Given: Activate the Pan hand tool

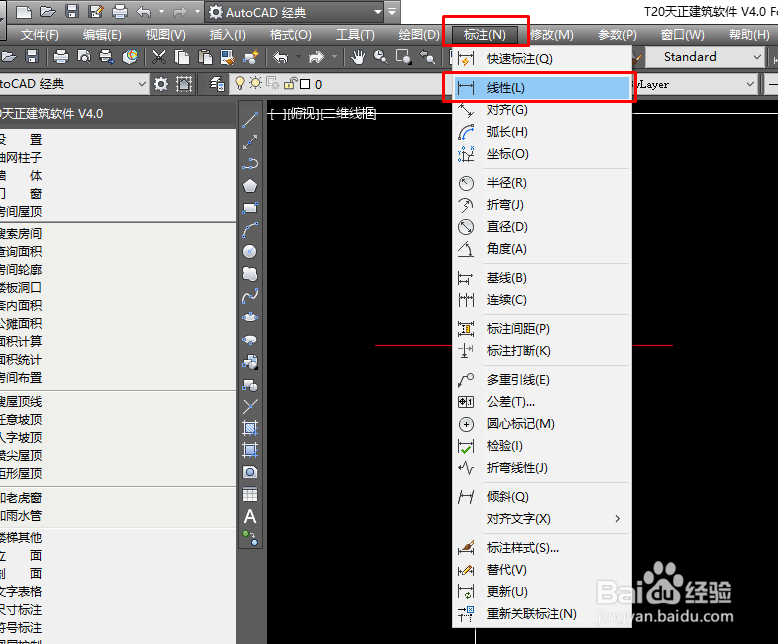Looking at the screenshot, I should pos(358,57).
